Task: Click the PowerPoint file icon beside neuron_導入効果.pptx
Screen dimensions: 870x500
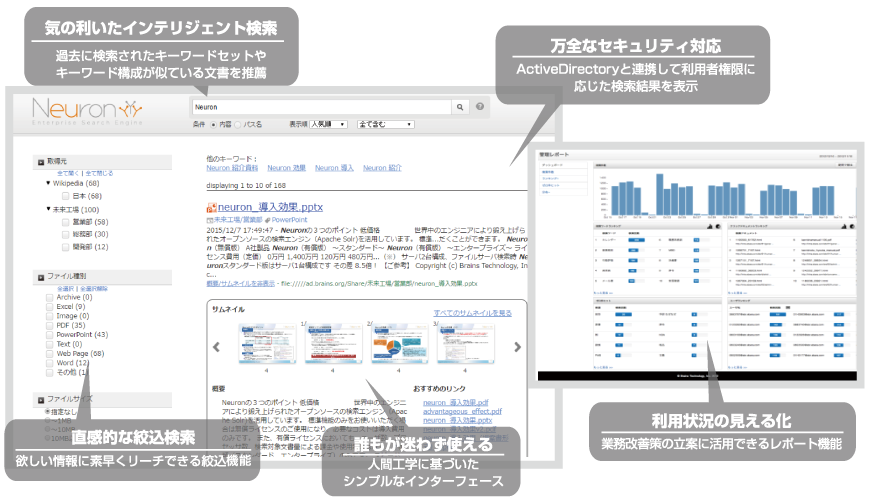Action: point(211,208)
